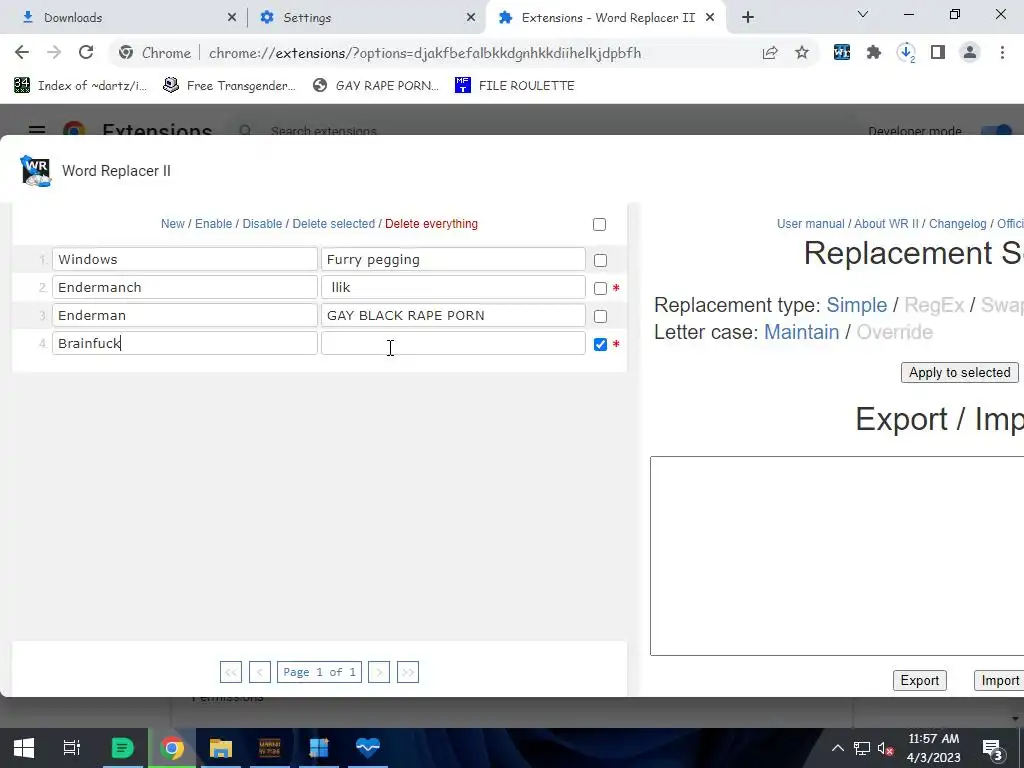Screen dimensions: 1024x768
Task: Click the Export / Import text area
Action: click(837, 556)
